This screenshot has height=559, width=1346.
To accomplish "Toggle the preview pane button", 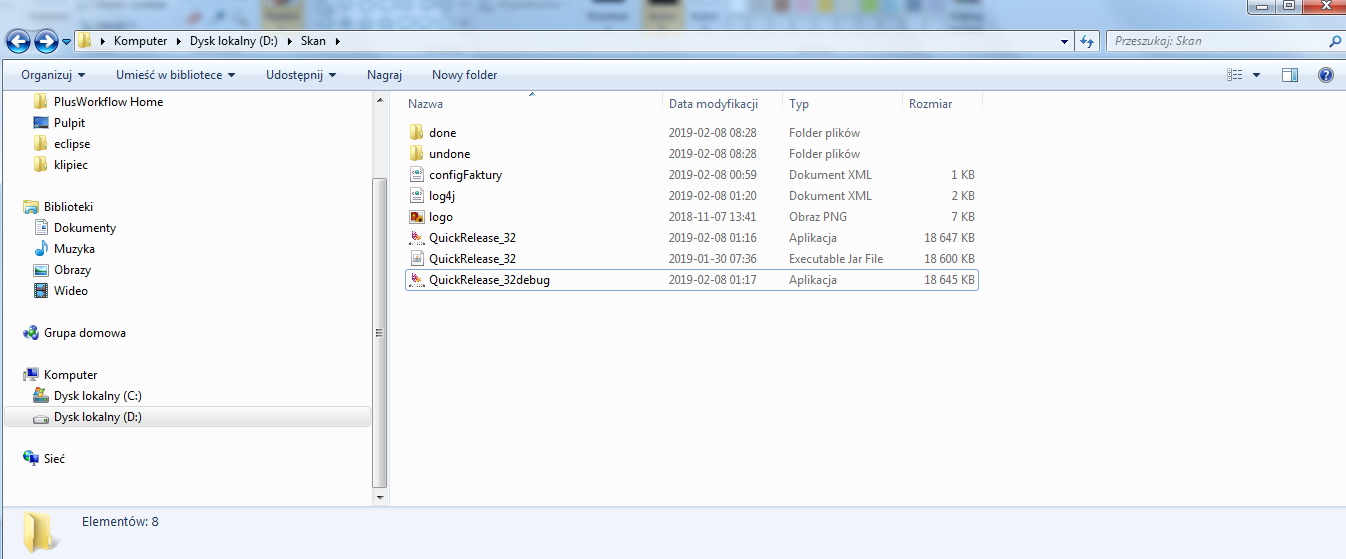I will pos(1290,75).
